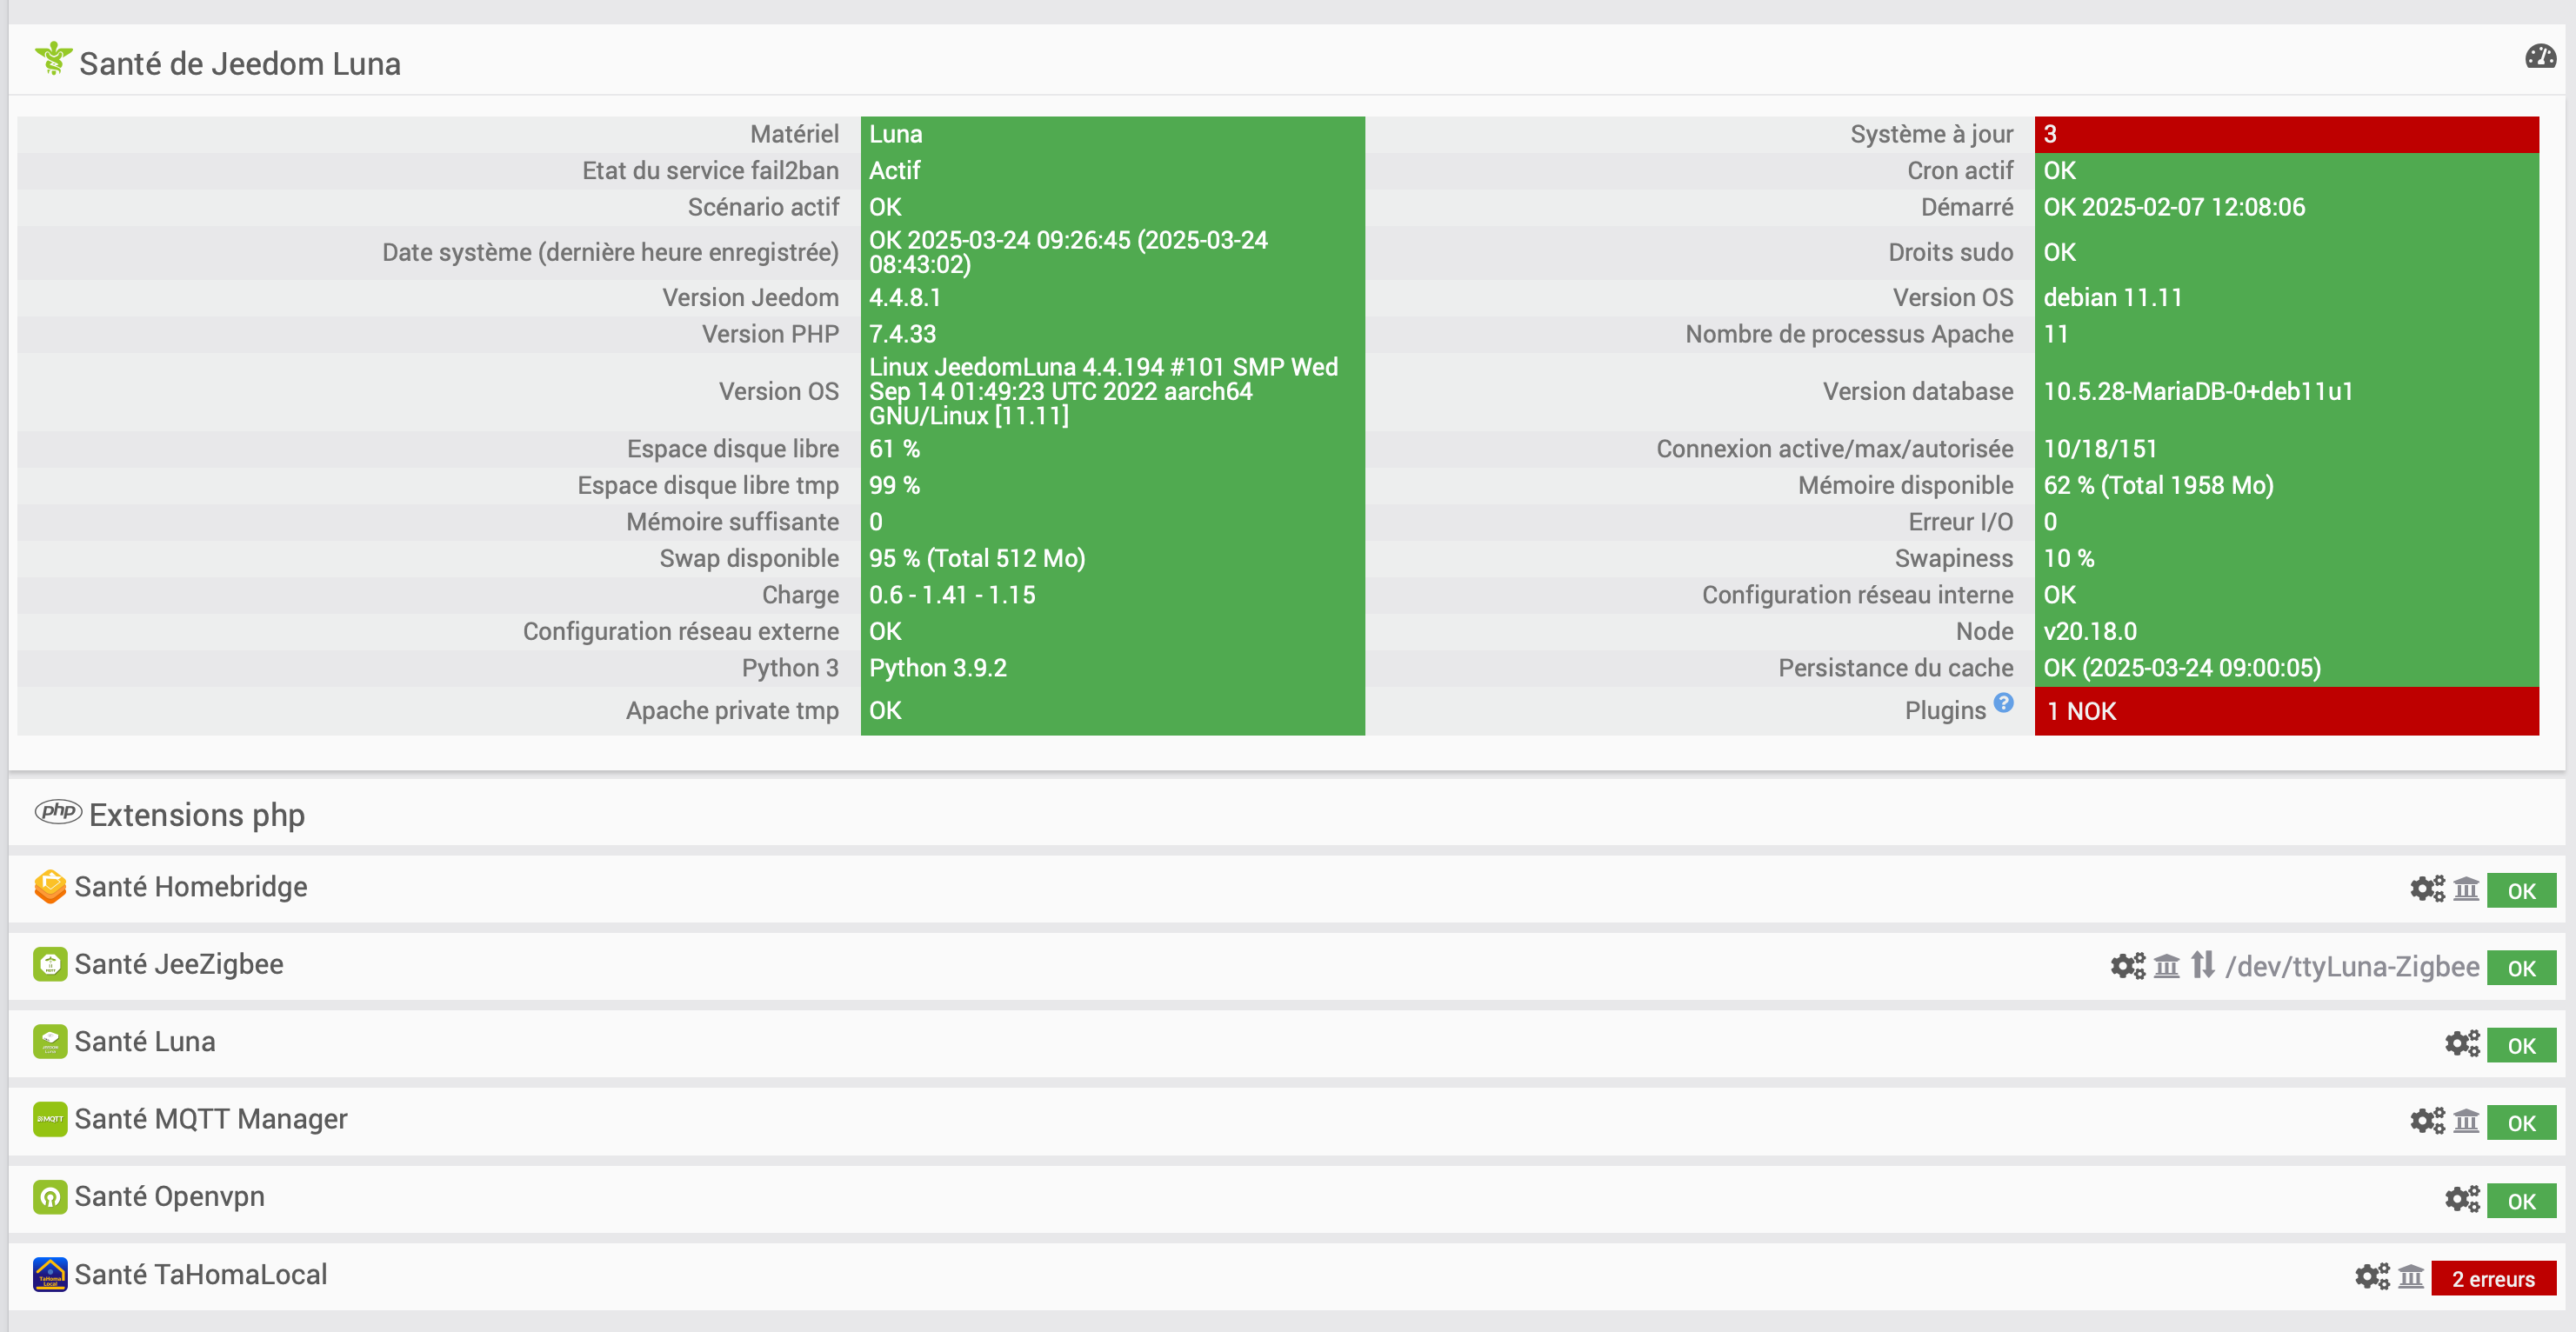Viewport: 2576px width, 1332px height.
Task: Click the JeeZigbee plugin icon
Action: pos(50,964)
